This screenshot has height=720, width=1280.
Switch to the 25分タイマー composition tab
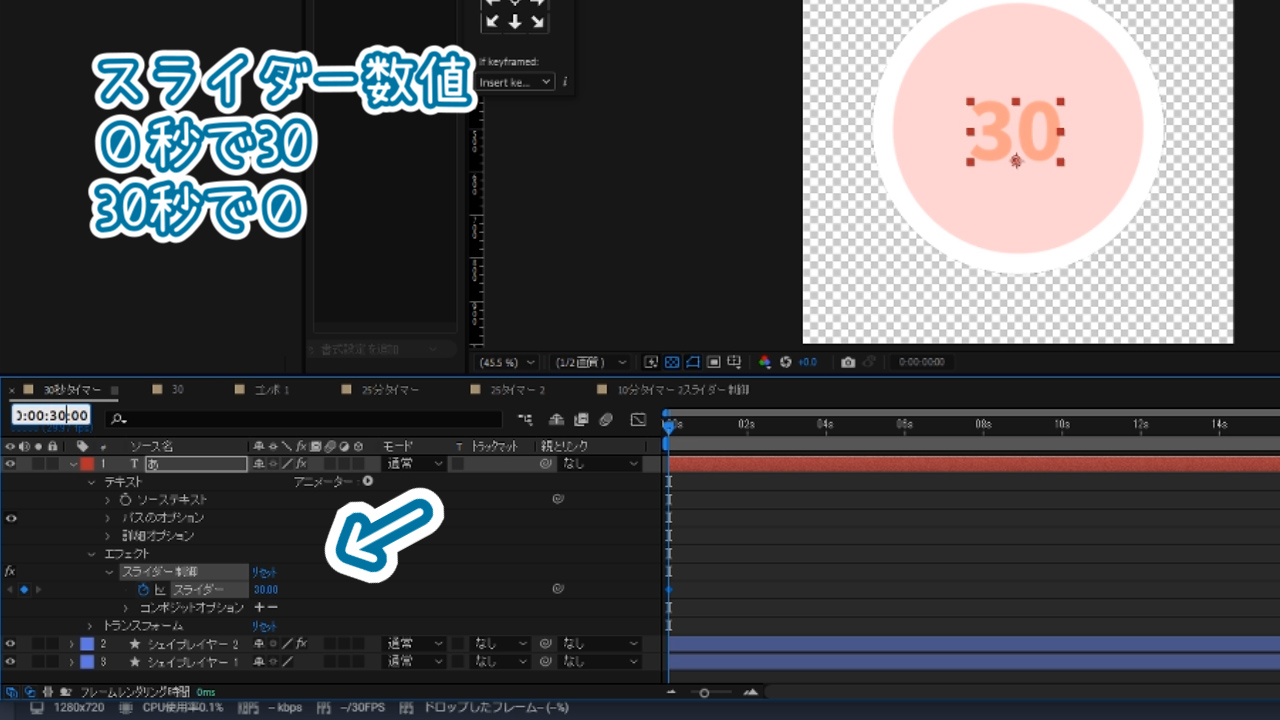click(x=390, y=390)
